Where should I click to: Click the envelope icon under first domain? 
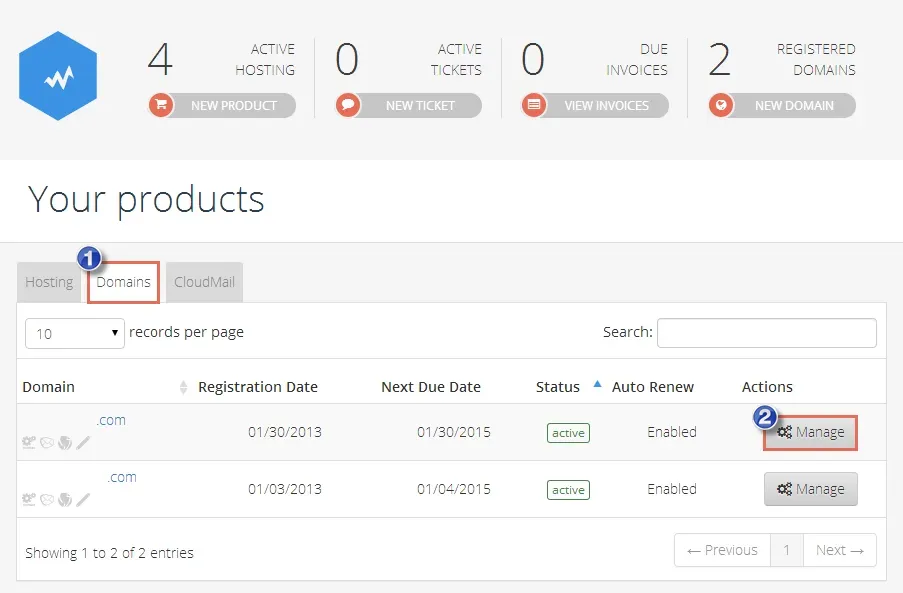pyautogui.click(x=47, y=442)
